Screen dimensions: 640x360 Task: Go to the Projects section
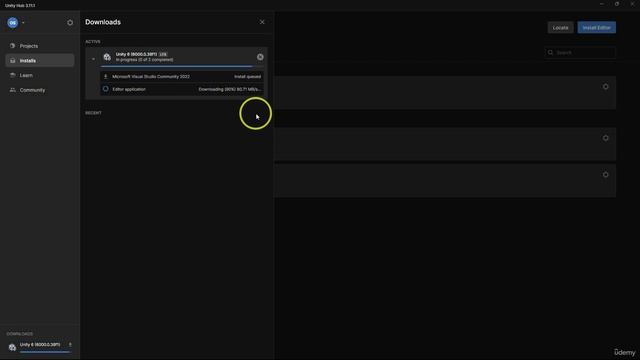pyautogui.click(x=40, y=46)
